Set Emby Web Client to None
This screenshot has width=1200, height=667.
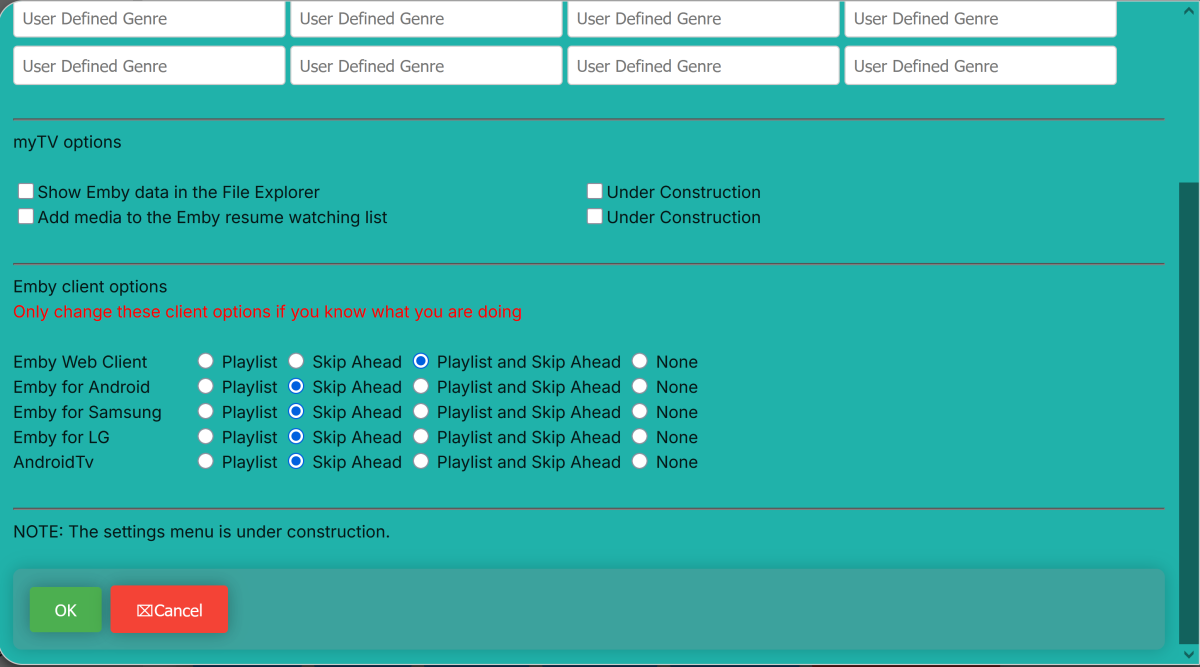click(x=640, y=361)
